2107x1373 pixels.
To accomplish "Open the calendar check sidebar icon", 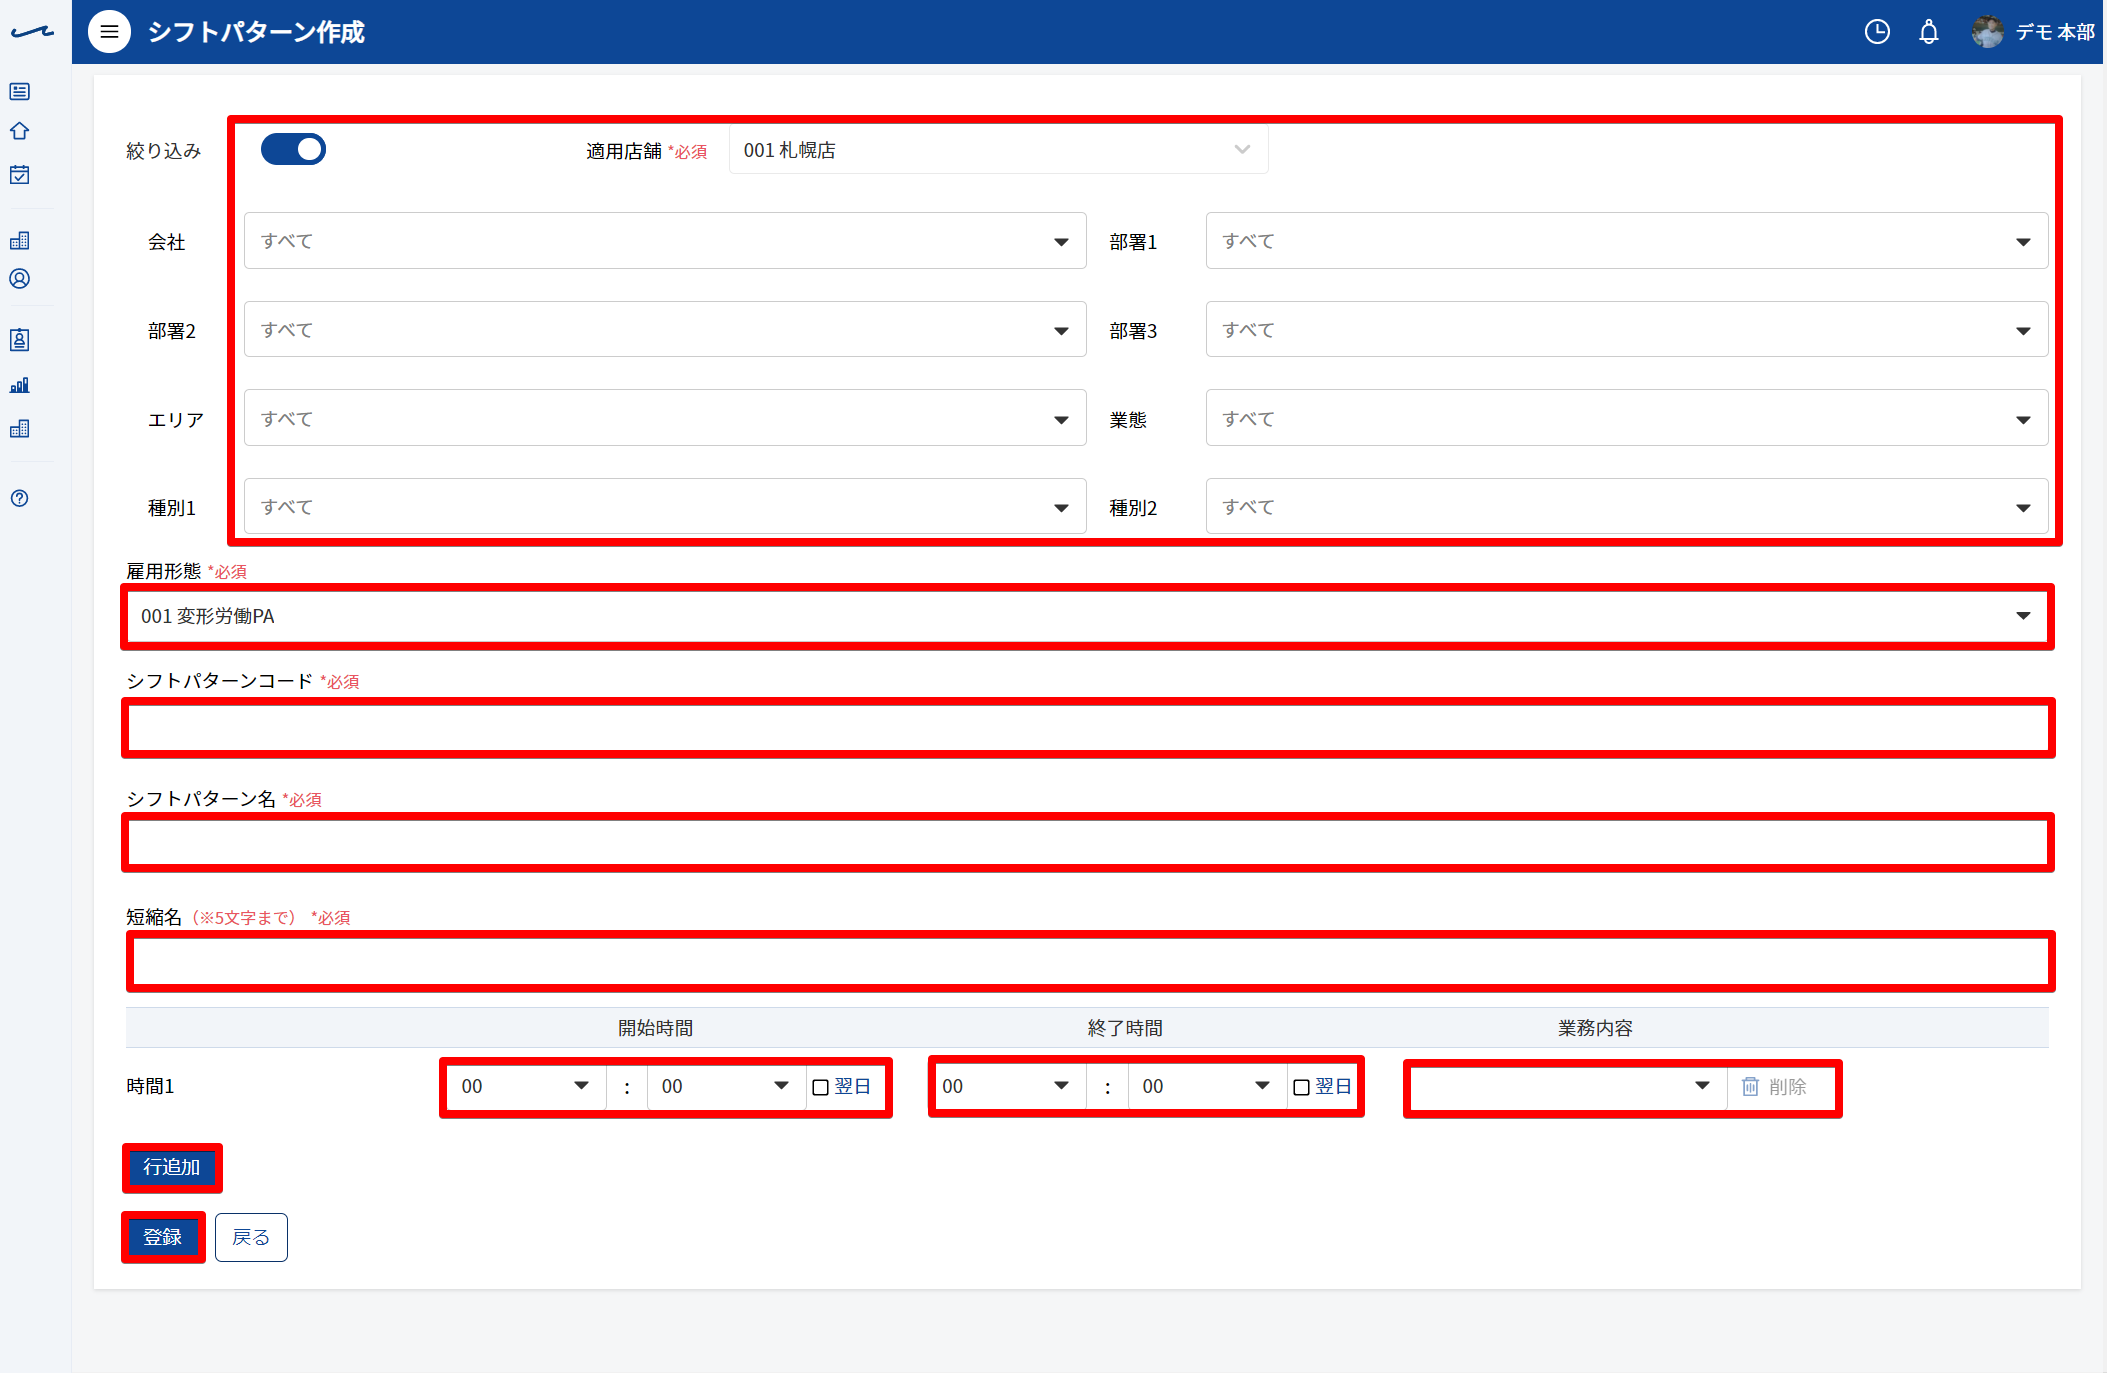I will pos(20,175).
